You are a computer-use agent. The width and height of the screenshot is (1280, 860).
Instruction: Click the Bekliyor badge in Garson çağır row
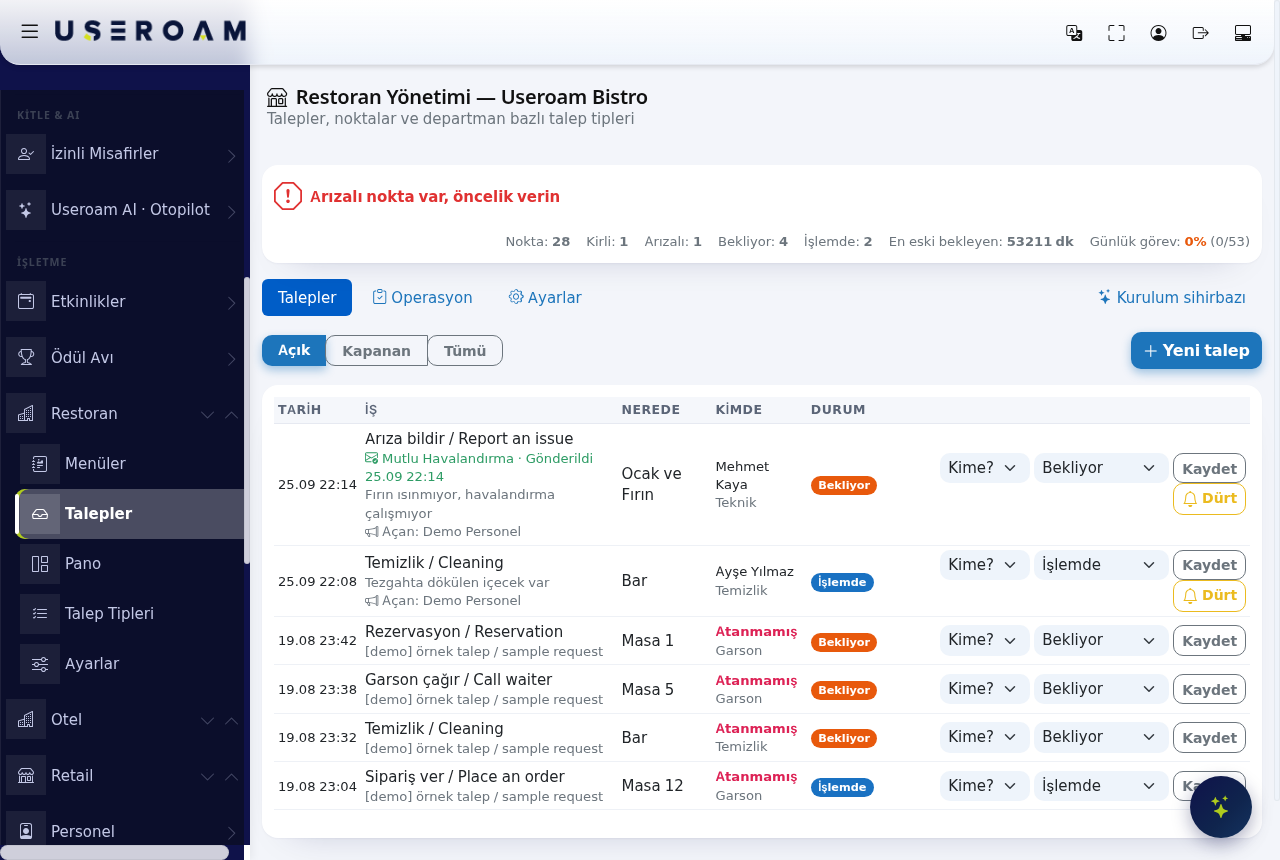pyautogui.click(x=844, y=690)
